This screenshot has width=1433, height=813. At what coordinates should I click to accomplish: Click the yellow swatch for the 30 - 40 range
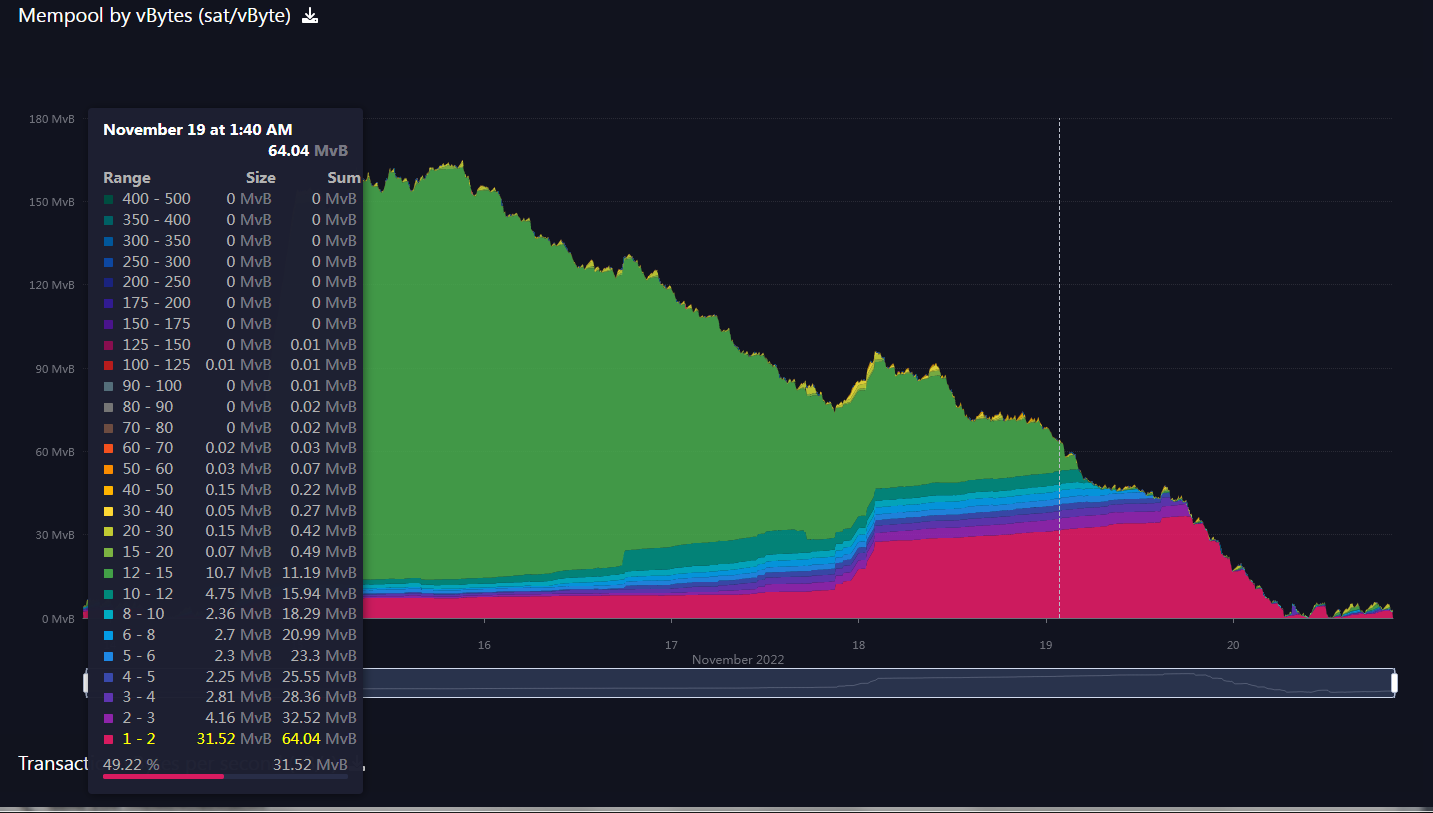coord(108,511)
